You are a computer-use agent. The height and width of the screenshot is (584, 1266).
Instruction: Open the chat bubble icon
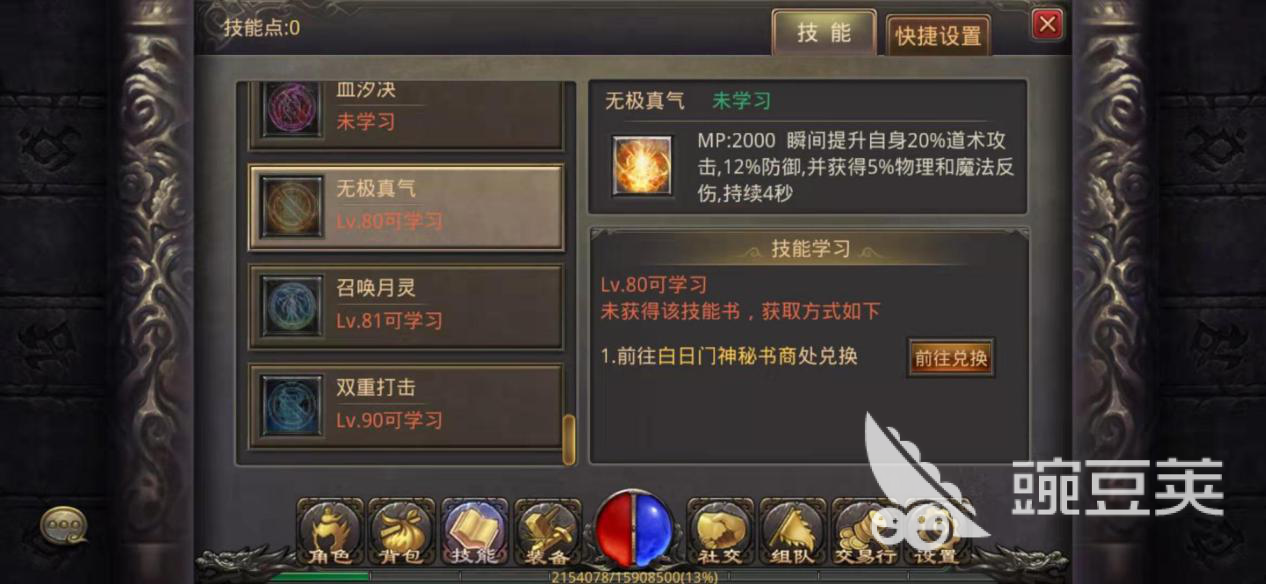[x=63, y=525]
